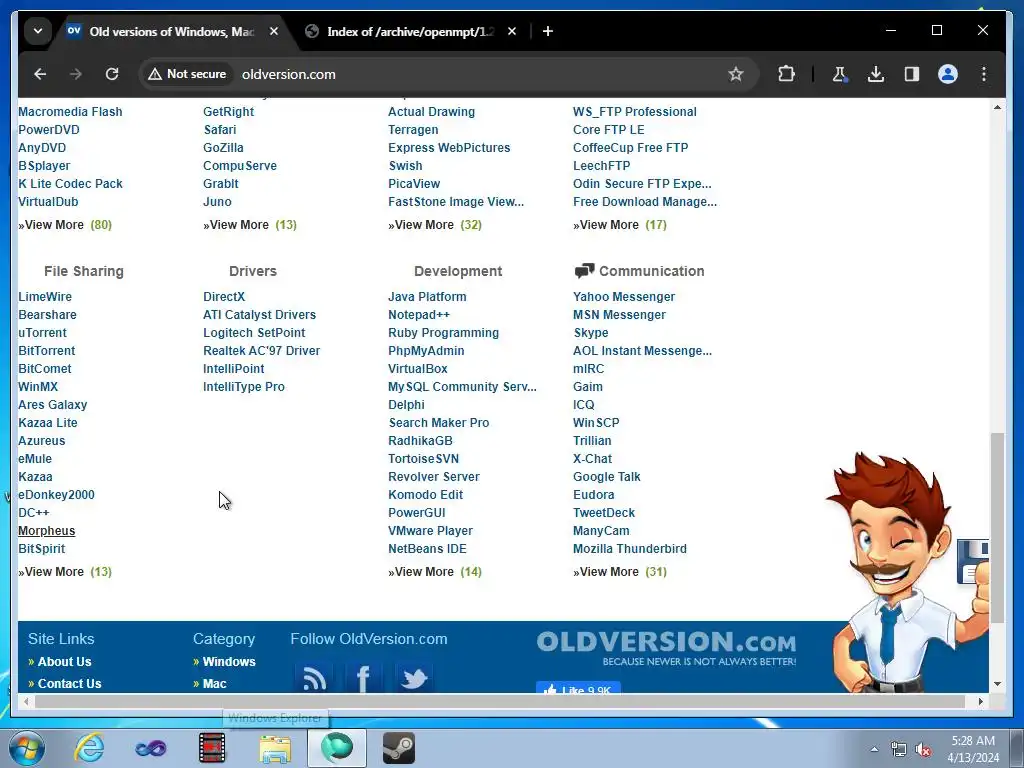Expand View More (13) below Juno
This screenshot has height=768, width=1024.
(250, 225)
